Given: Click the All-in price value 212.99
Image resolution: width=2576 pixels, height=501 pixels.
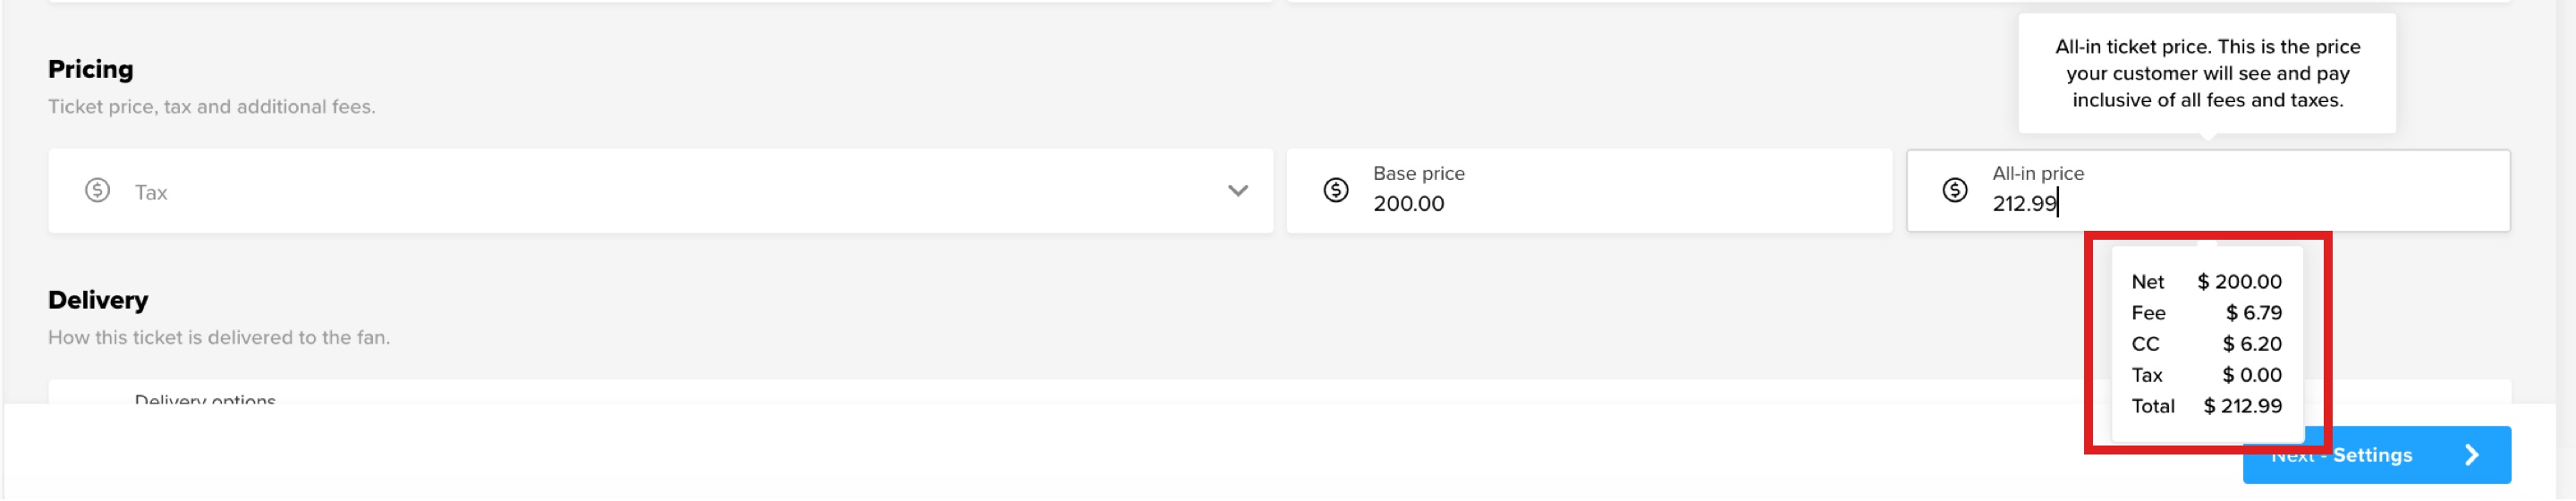Looking at the screenshot, I should click(2024, 204).
